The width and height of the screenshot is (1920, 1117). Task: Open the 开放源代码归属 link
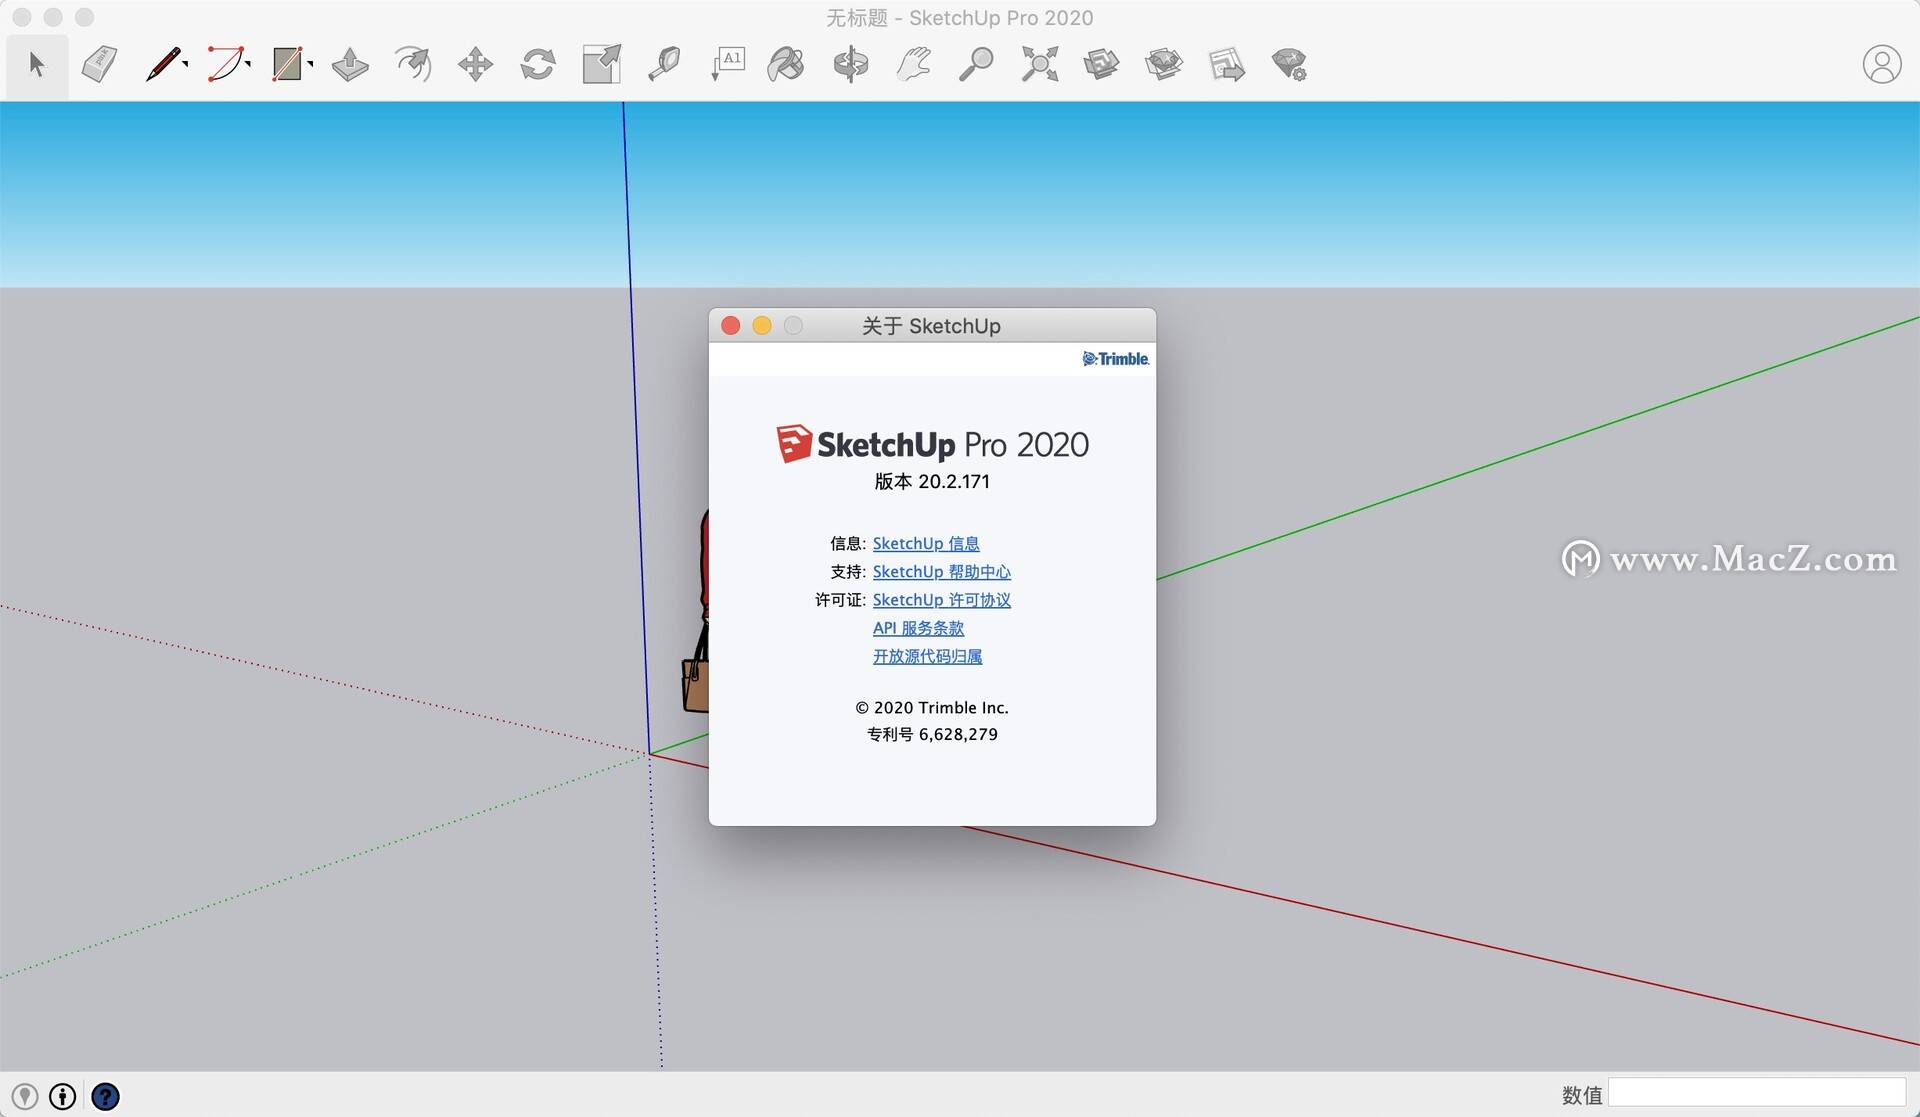coord(927,656)
